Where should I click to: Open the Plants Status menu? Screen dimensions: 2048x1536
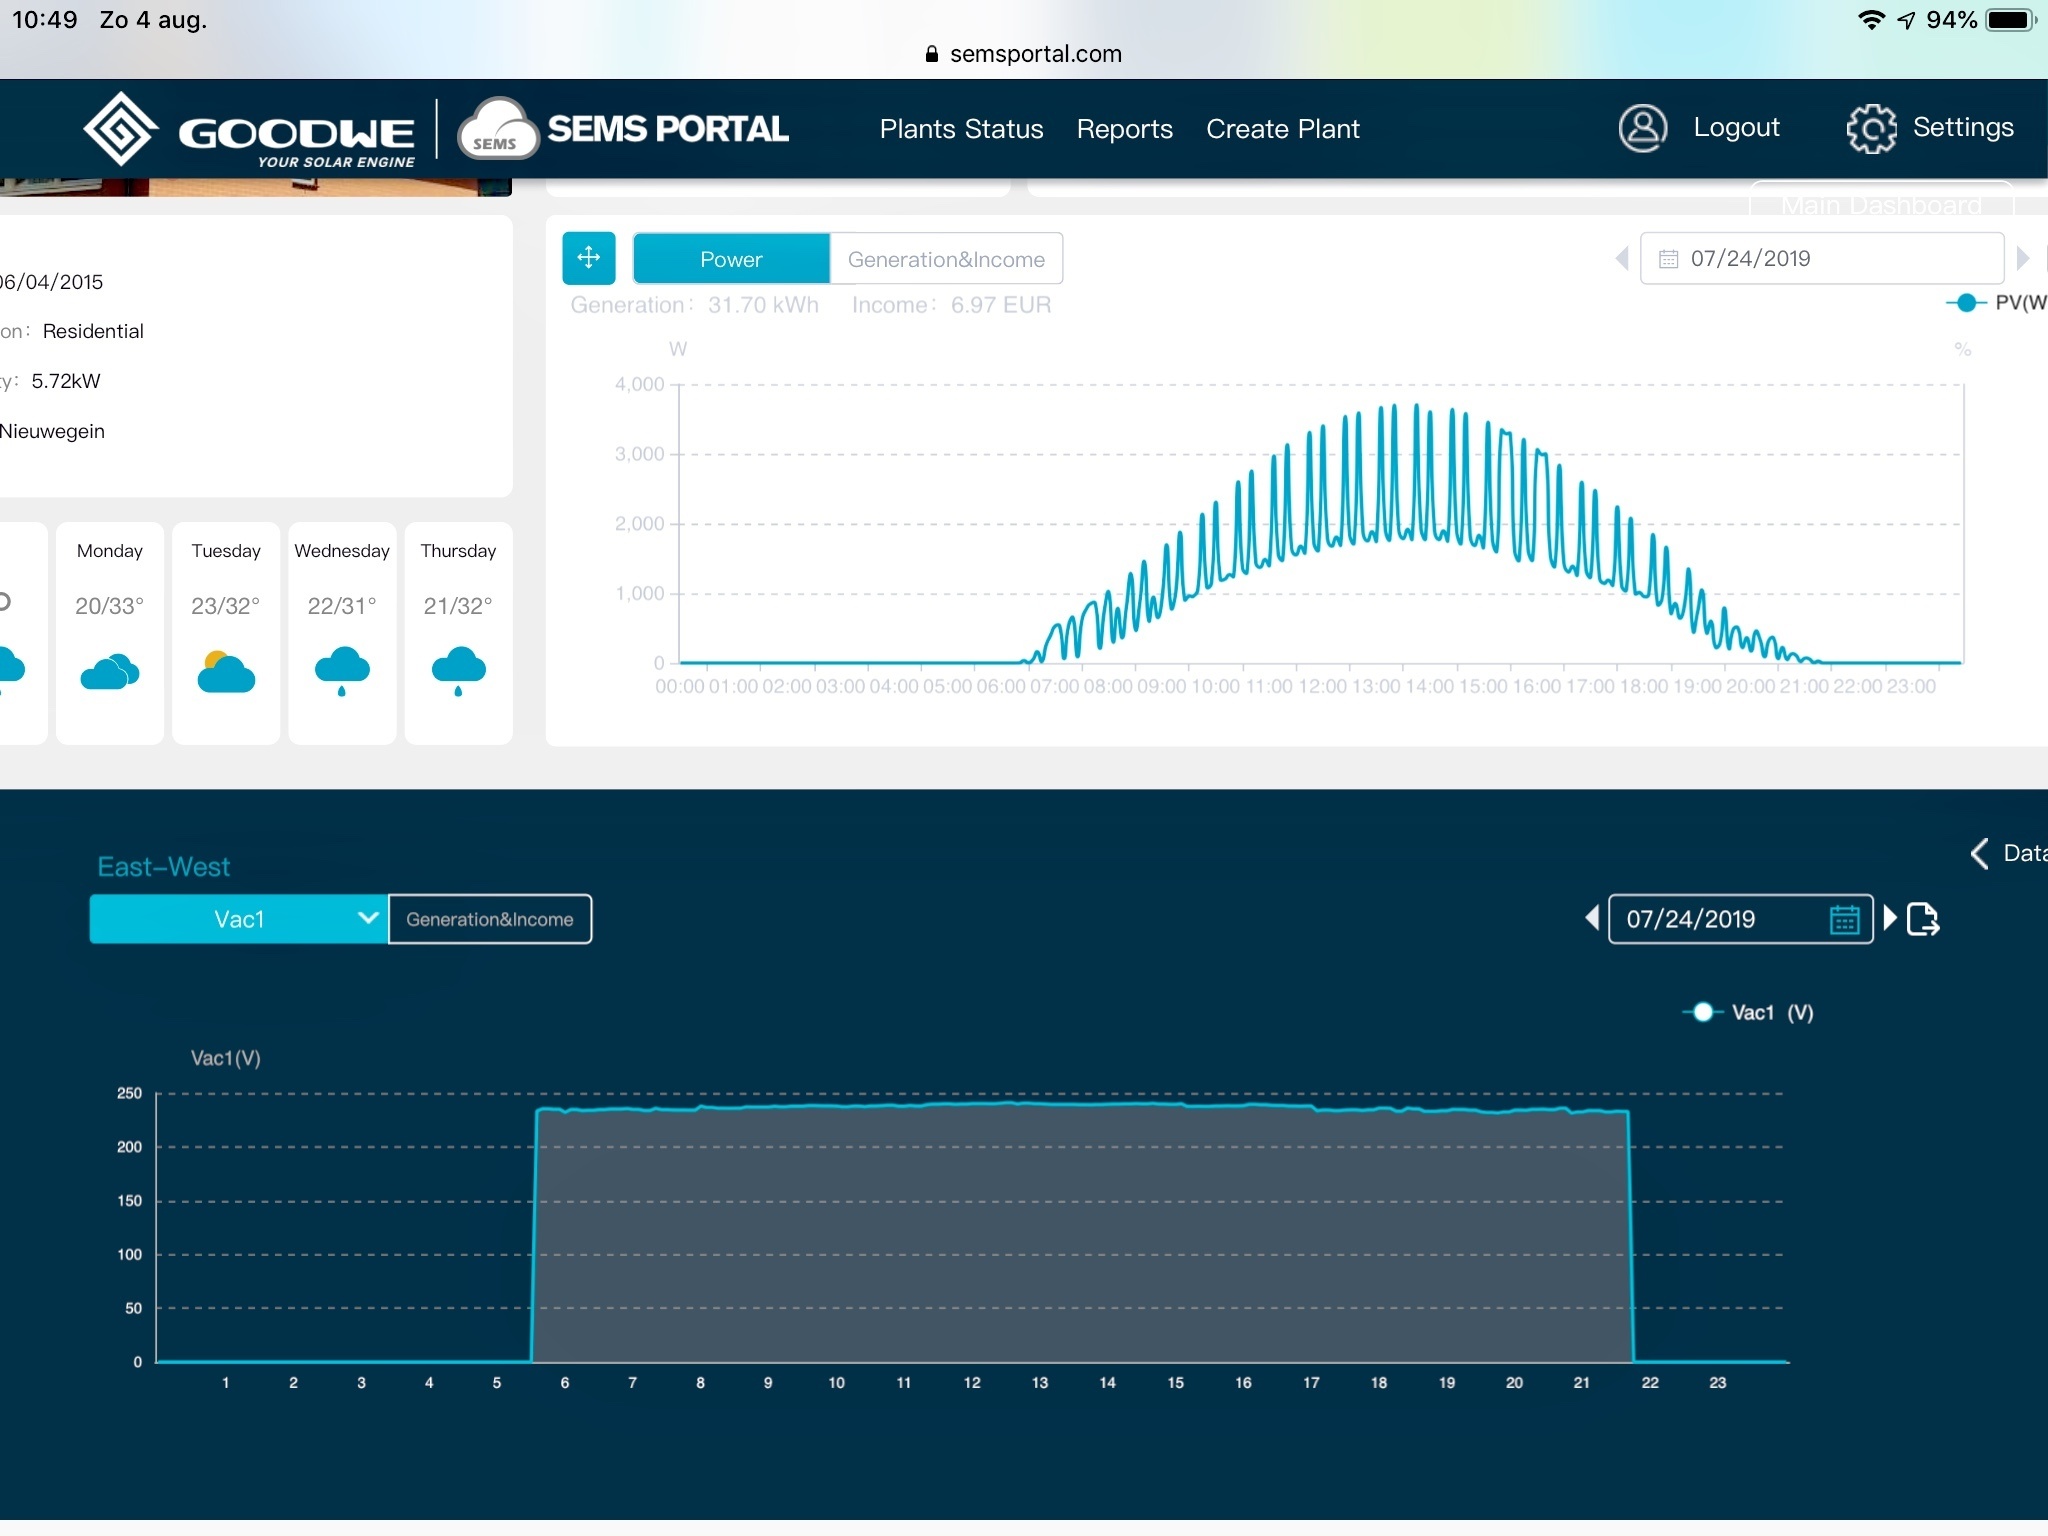click(961, 128)
